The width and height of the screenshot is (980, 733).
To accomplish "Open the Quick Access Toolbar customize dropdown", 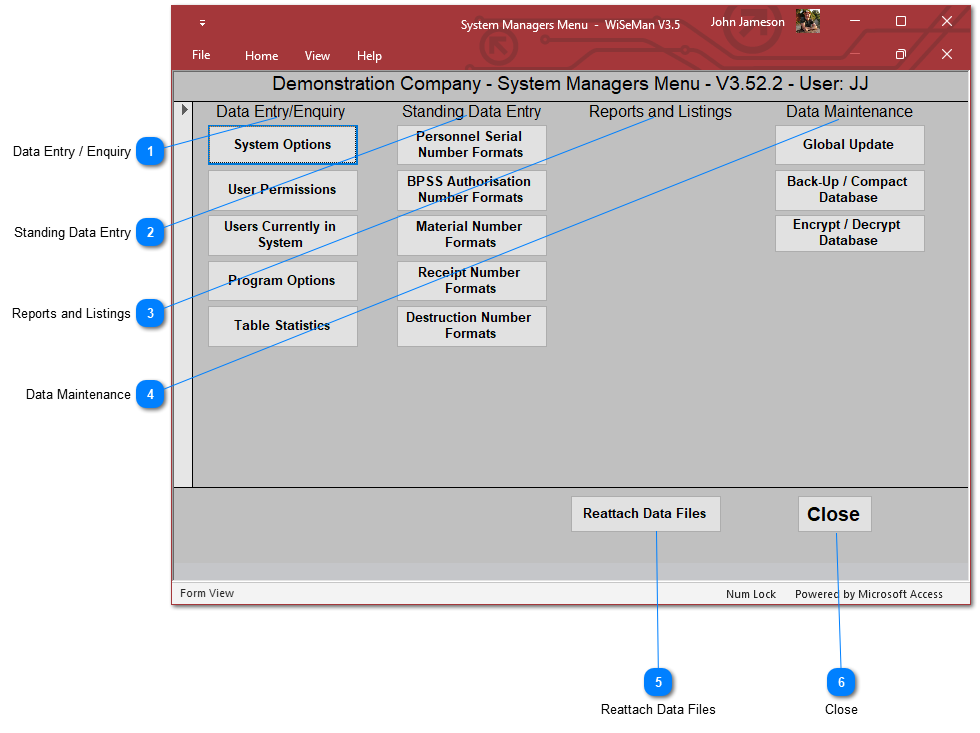I will [202, 23].
